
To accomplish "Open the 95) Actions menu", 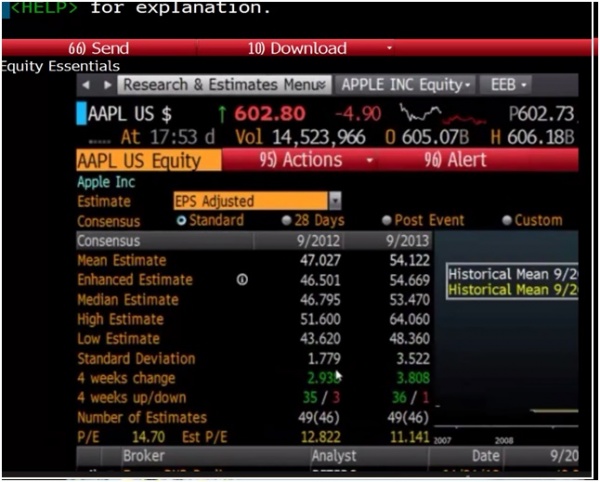I will pos(300,160).
